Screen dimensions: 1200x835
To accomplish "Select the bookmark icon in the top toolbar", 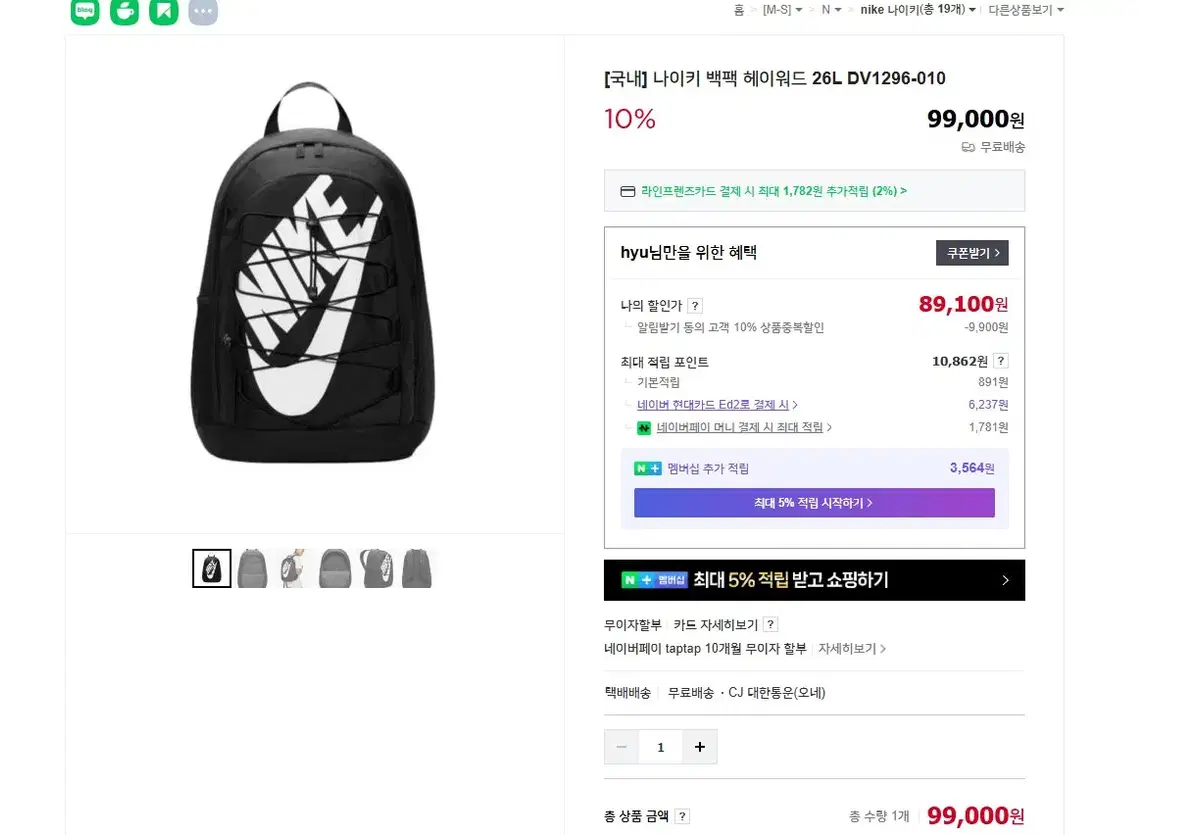I will click(x=163, y=11).
